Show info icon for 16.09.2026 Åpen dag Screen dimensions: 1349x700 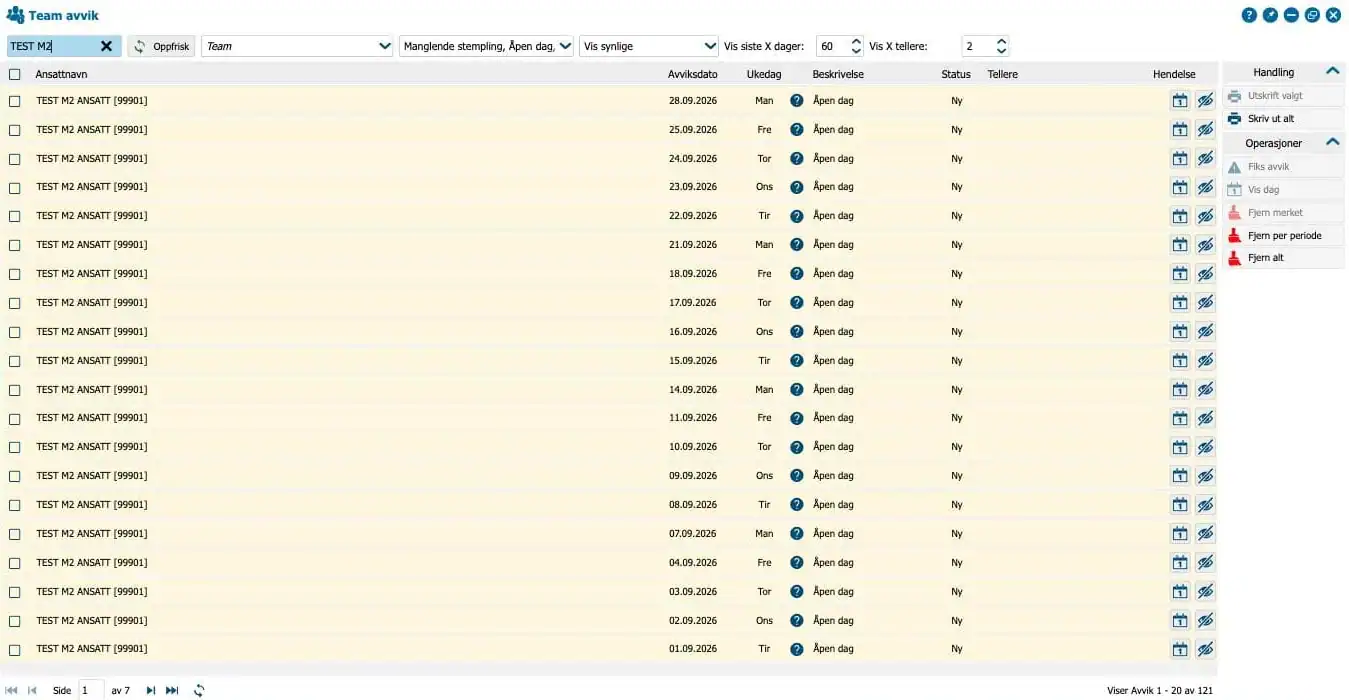(x=797, y=332)
